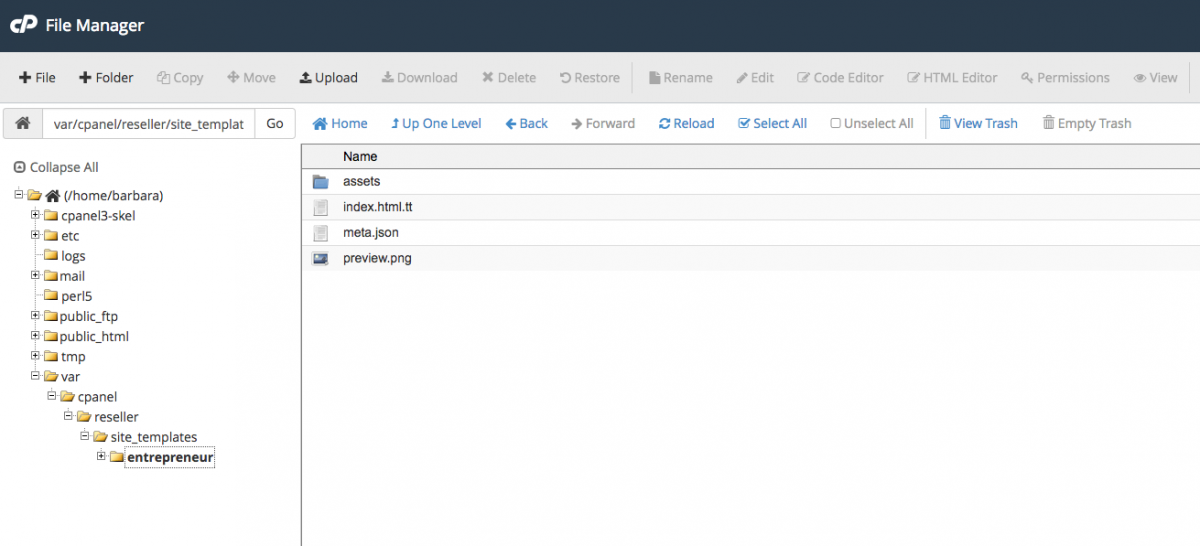Create a new file with File button
The image size is (1200, 546).
tap(37, 77)
